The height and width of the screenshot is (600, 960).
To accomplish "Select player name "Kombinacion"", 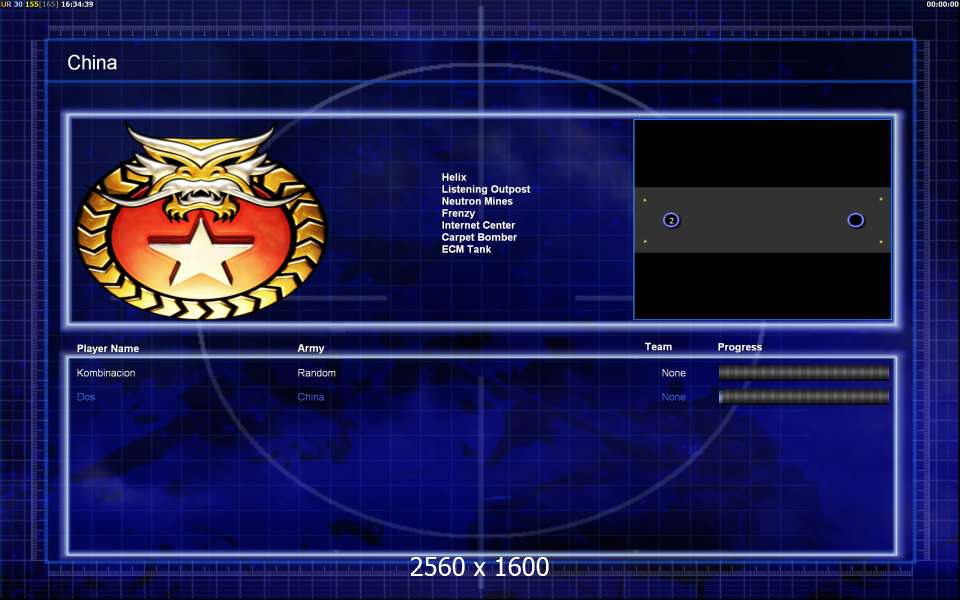I will tap(106, 373).
